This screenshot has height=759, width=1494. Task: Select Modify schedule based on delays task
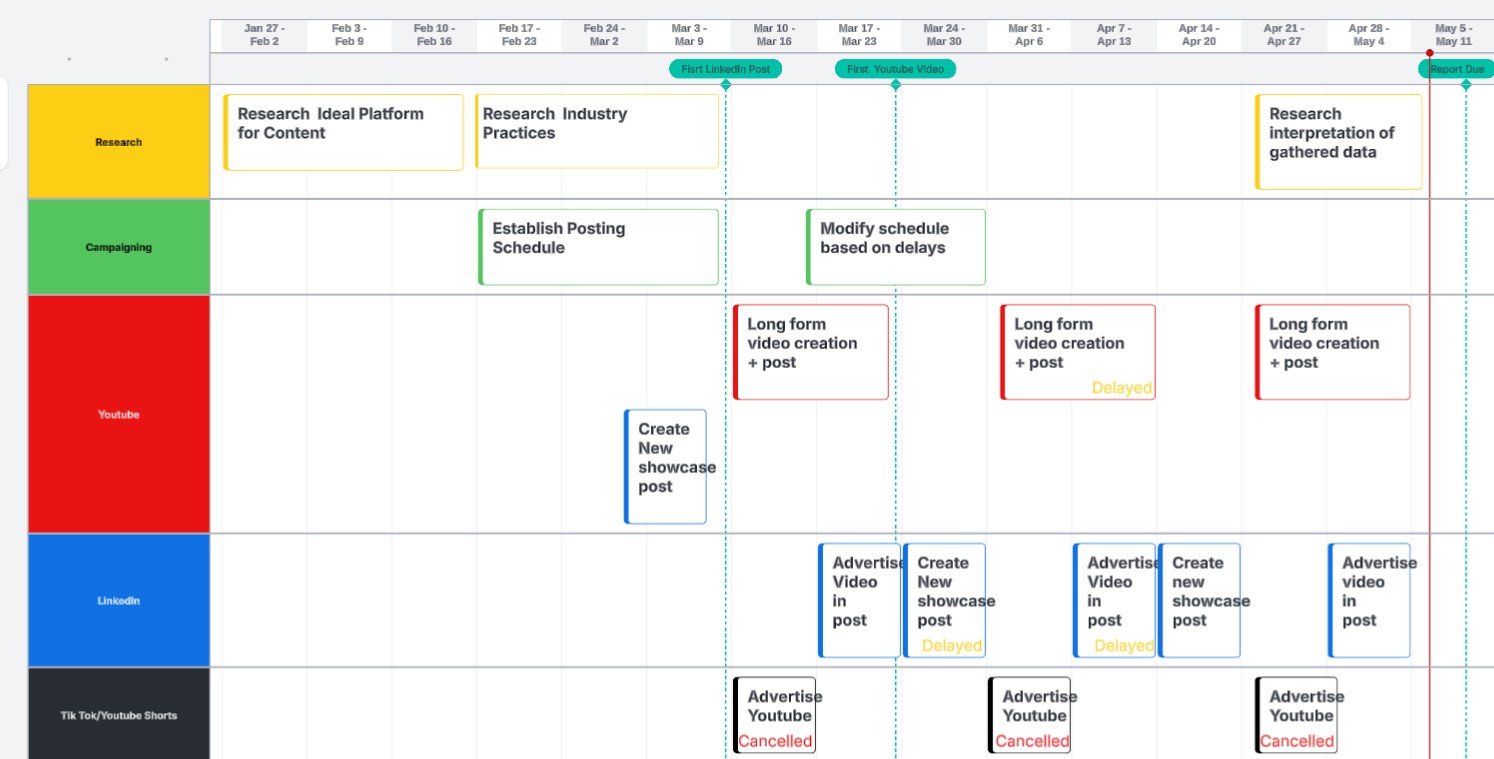[896, 247]
